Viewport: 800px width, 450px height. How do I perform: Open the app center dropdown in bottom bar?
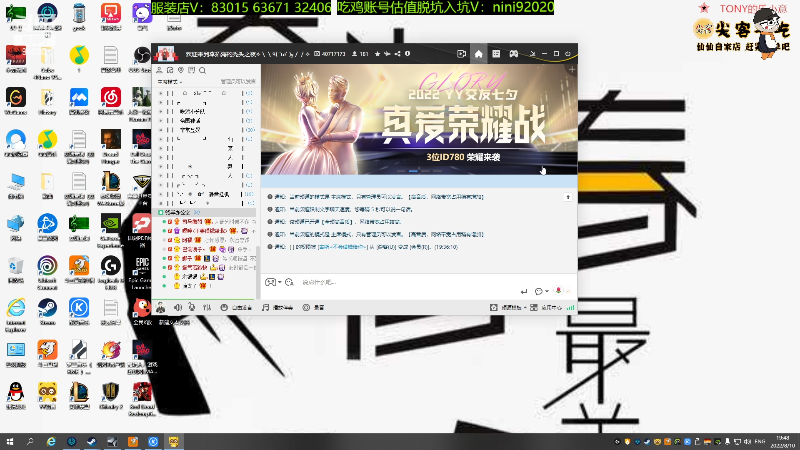(545, 308)
